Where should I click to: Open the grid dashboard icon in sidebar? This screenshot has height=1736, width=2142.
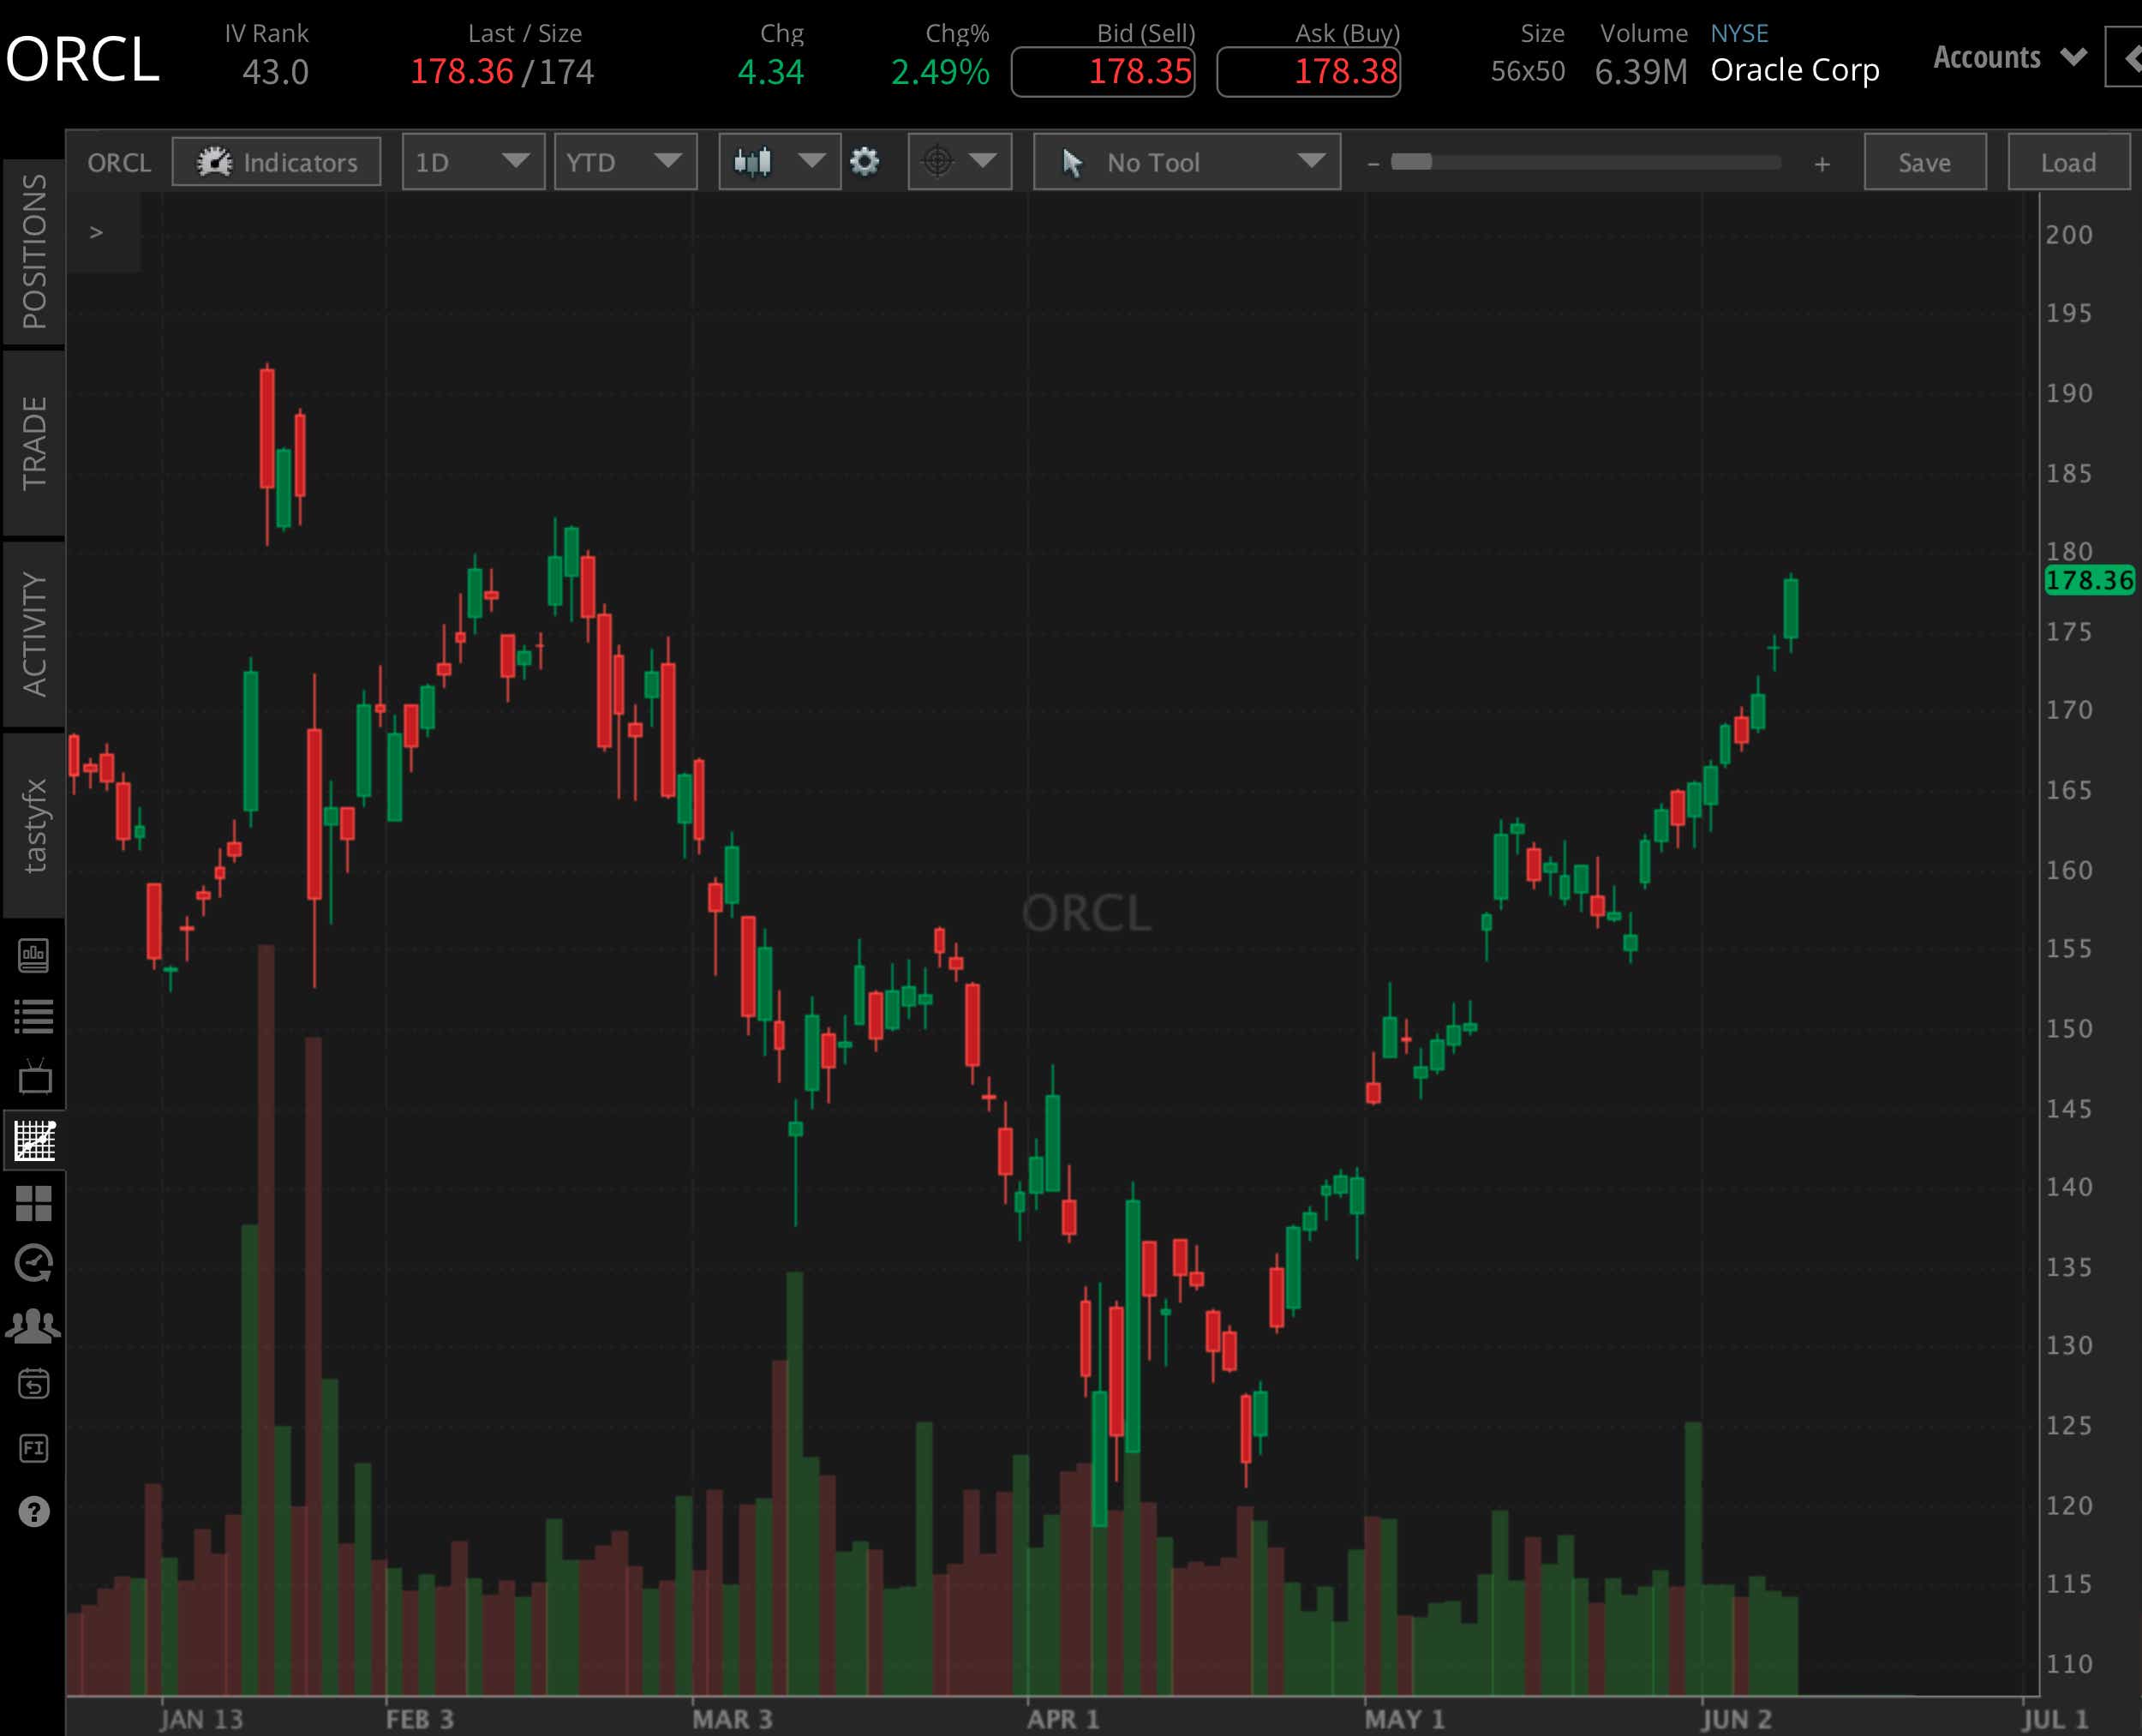pyautogui.click(x=35, y=1205)
